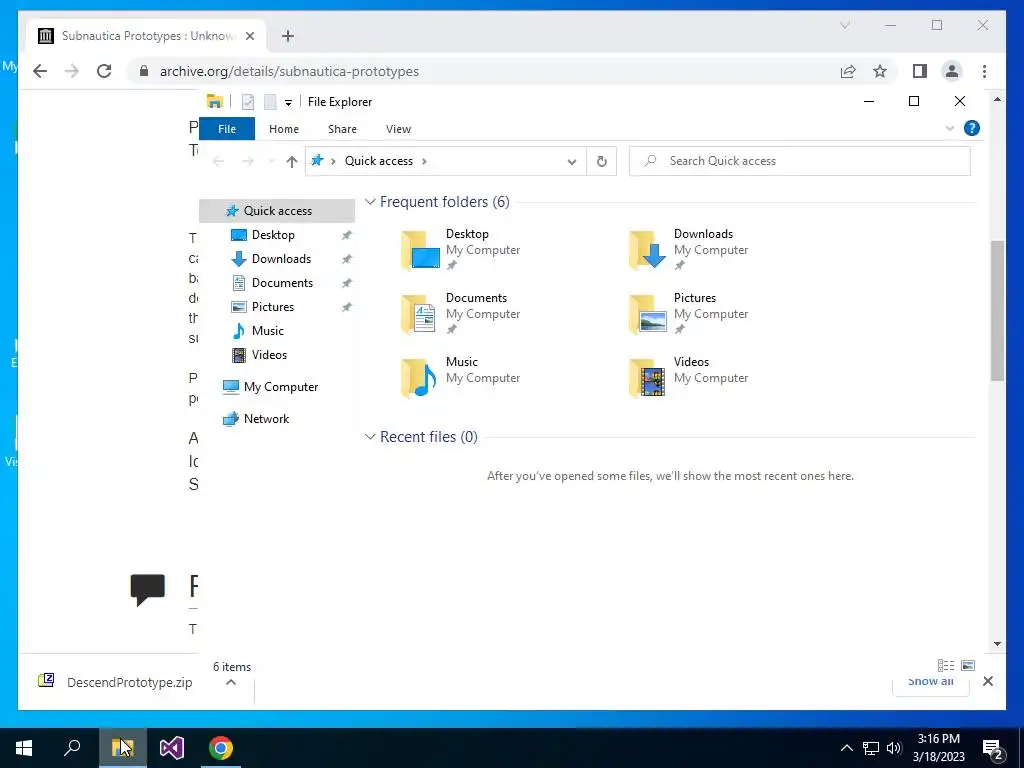Select the Music frequent folder icon
This screenshot has width=1024, height=768.
(x=420, y=378)
